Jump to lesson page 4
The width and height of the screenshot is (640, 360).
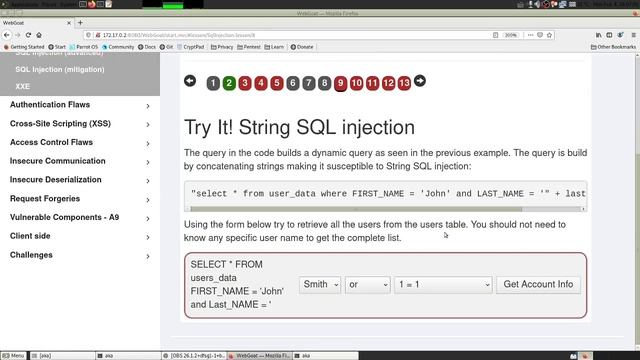pyautogui.click(x=261, y=83)
